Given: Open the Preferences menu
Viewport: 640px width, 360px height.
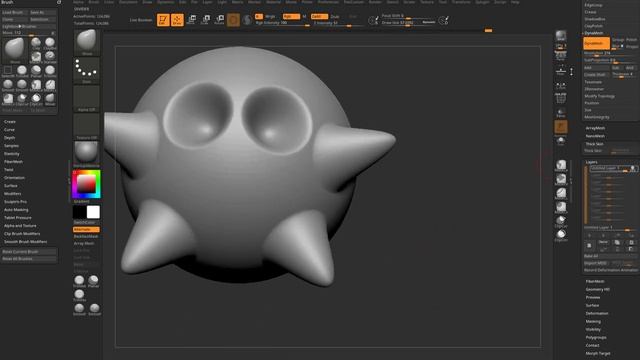Looking at the screenshot, I should point(328,2).
